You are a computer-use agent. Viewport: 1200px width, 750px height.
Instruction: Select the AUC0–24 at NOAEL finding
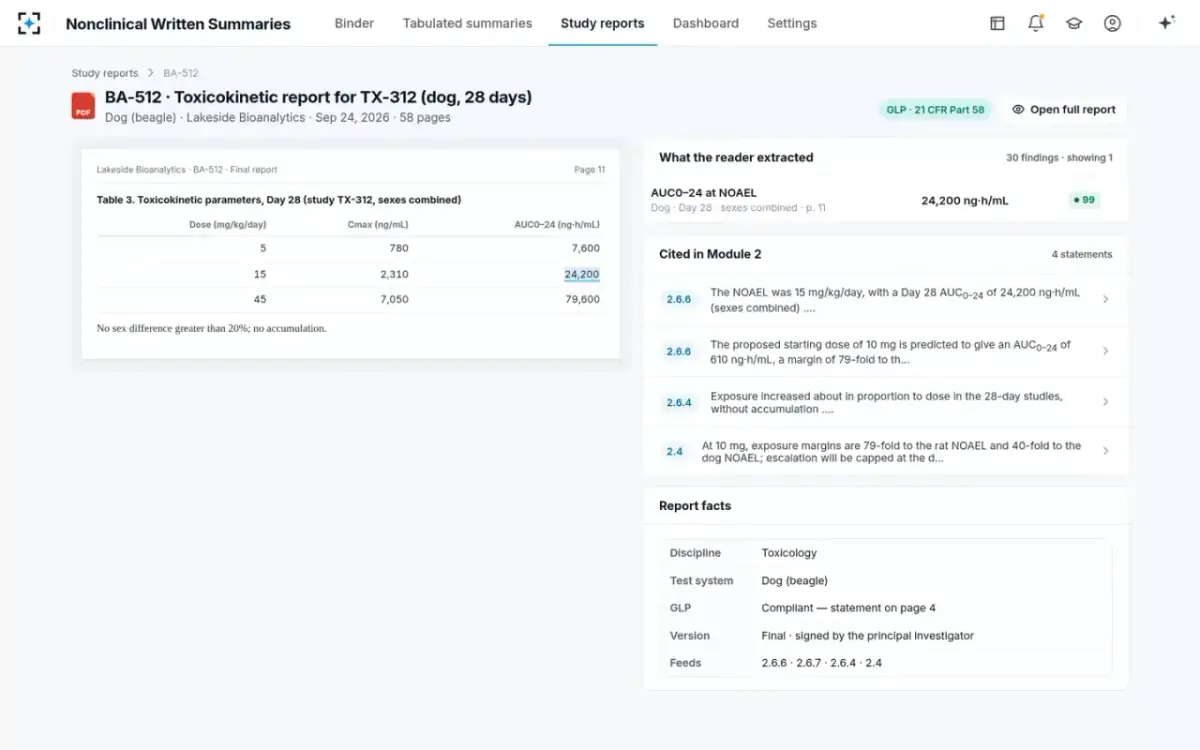pyautogui.click(x=885, y=199)
